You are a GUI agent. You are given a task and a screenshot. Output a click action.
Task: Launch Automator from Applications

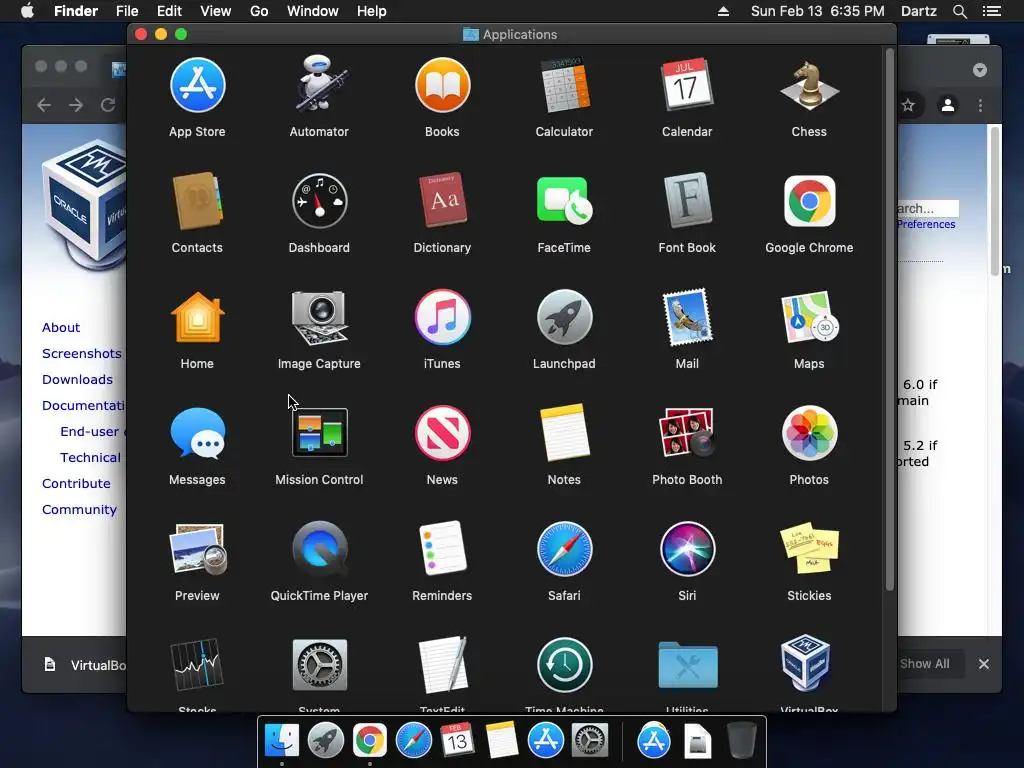tap(319, 86)
